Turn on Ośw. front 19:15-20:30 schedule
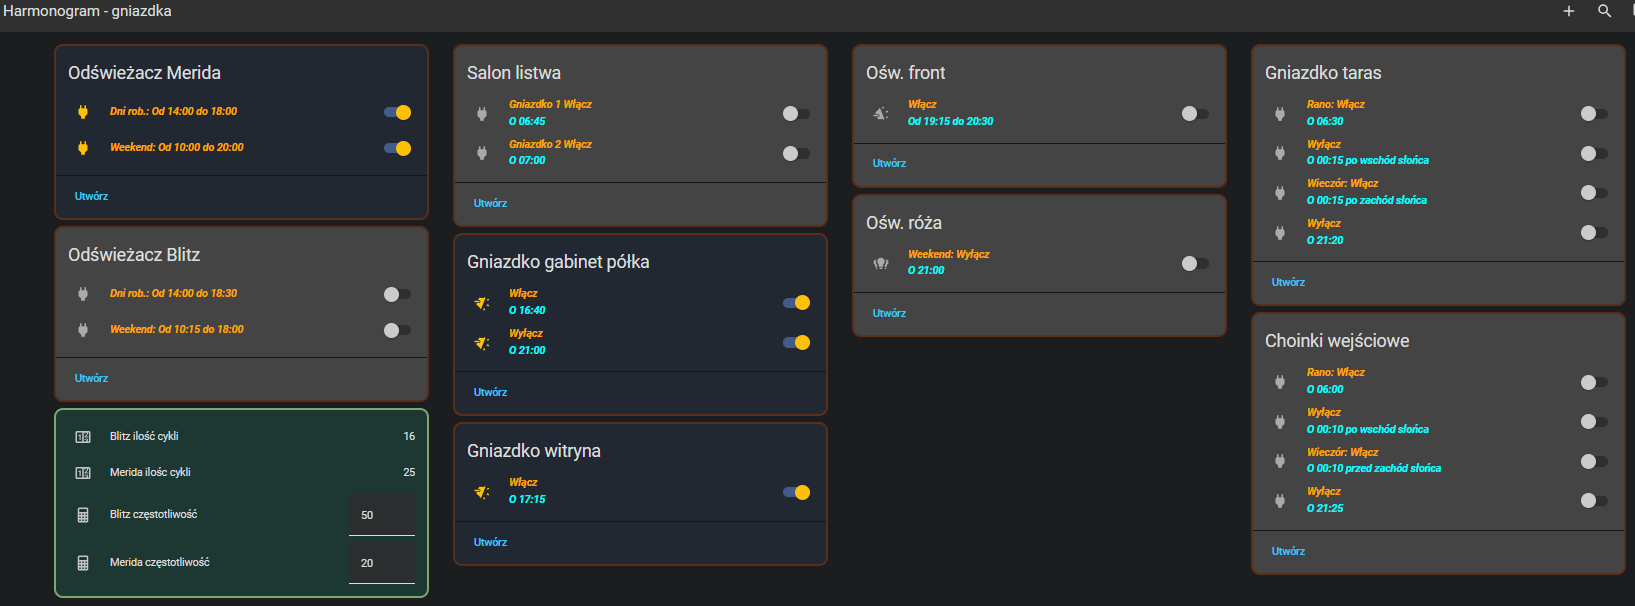 tap(1194, 114)
